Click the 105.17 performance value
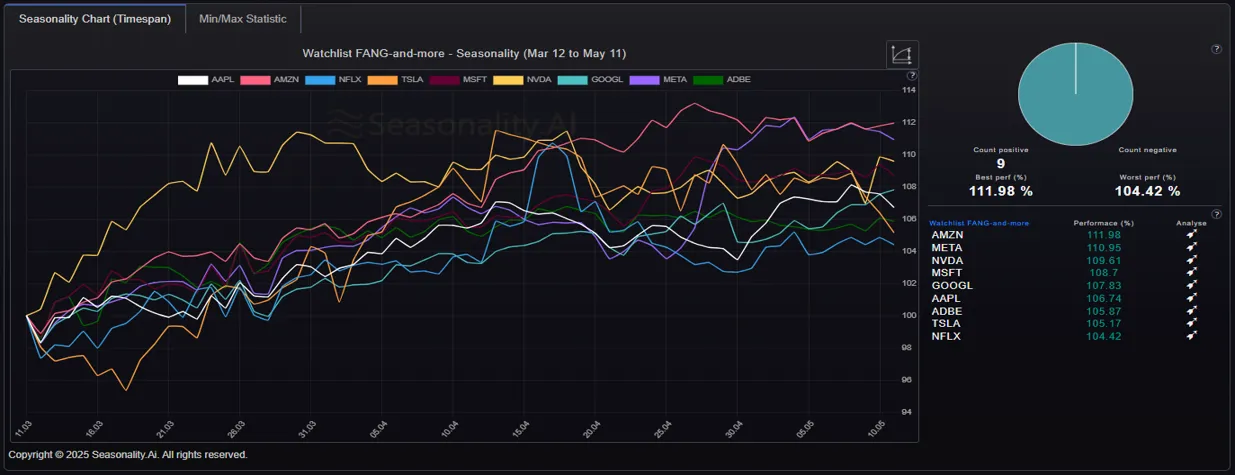The width and height of the screenshot is (1235, 475). coord(1103,323)
